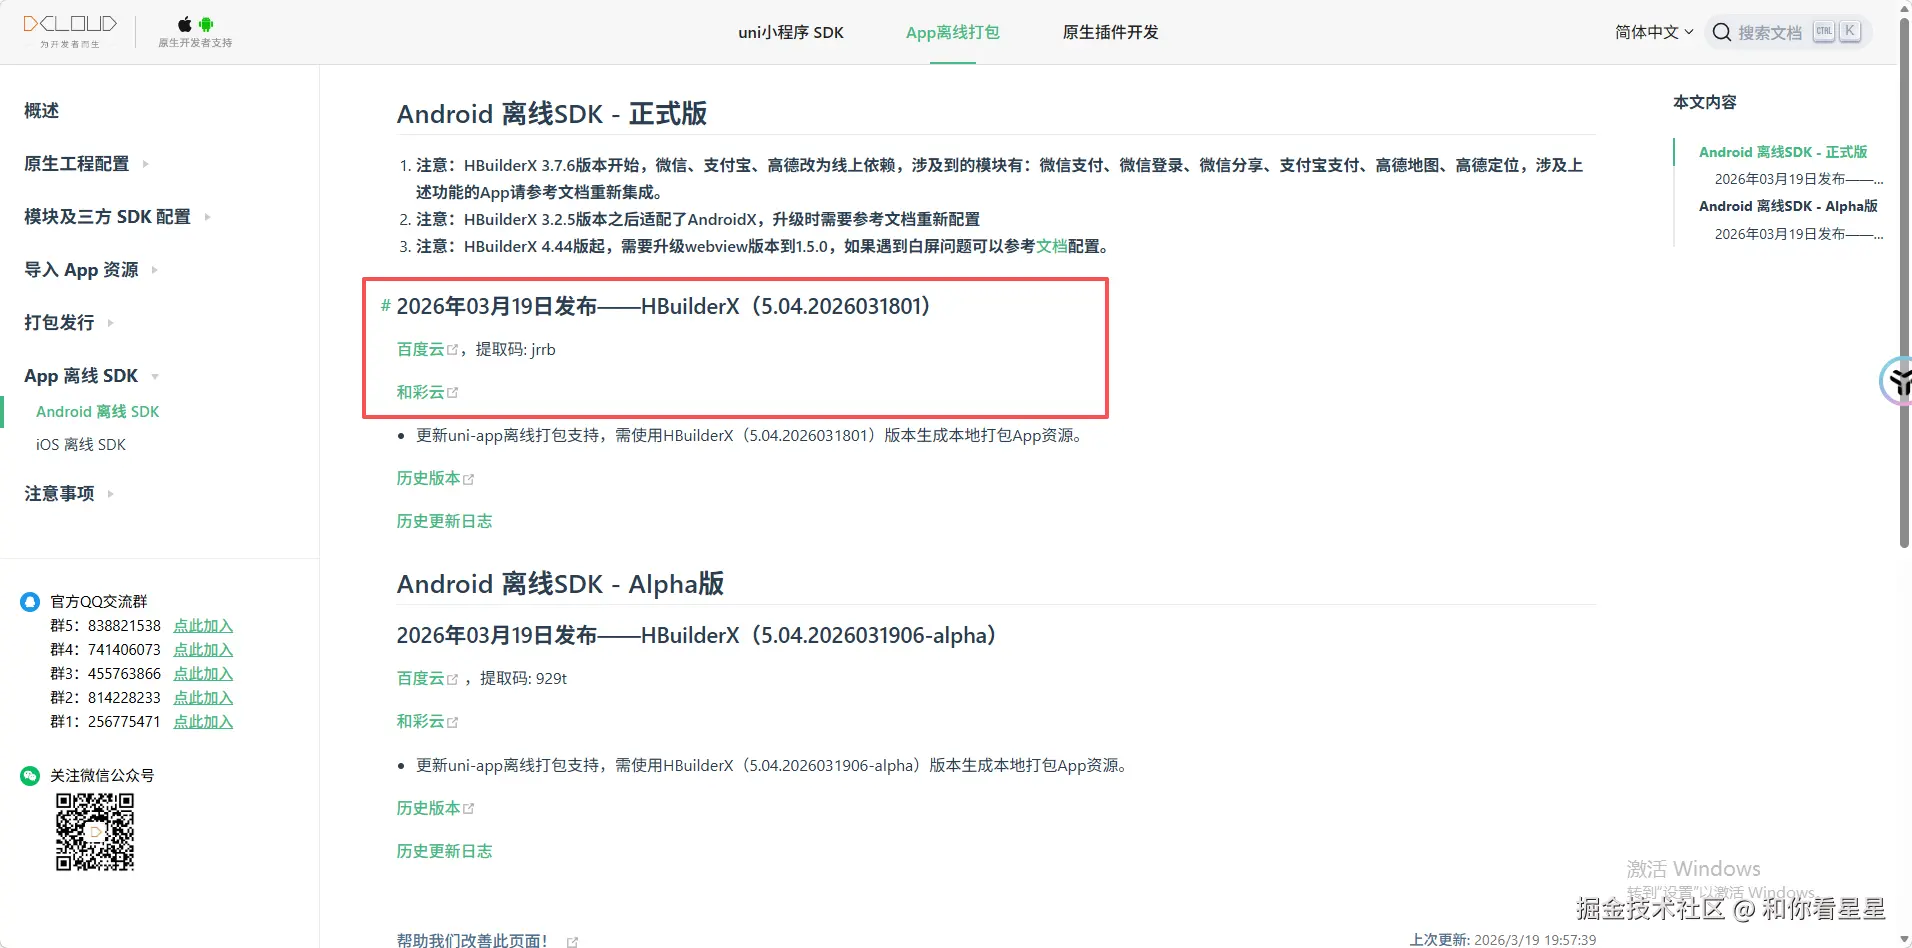This screenshot has height=948, width=1912.
Task: Open the 简体中文 language dropdown
Action: pos(1654,32)
